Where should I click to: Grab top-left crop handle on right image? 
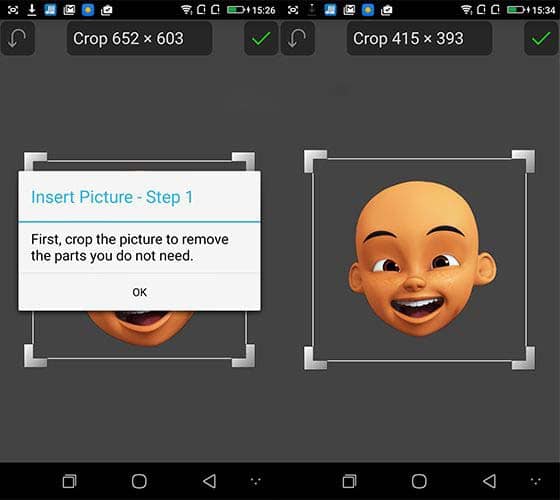tap(315, 161)
